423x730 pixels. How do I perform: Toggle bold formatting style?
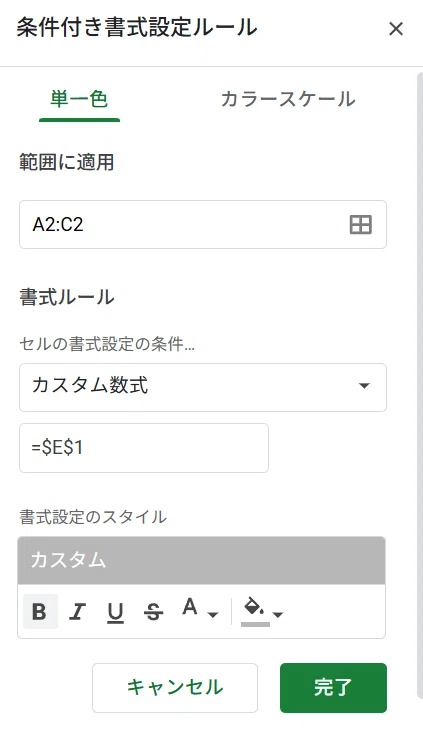(x=40, y=611)
